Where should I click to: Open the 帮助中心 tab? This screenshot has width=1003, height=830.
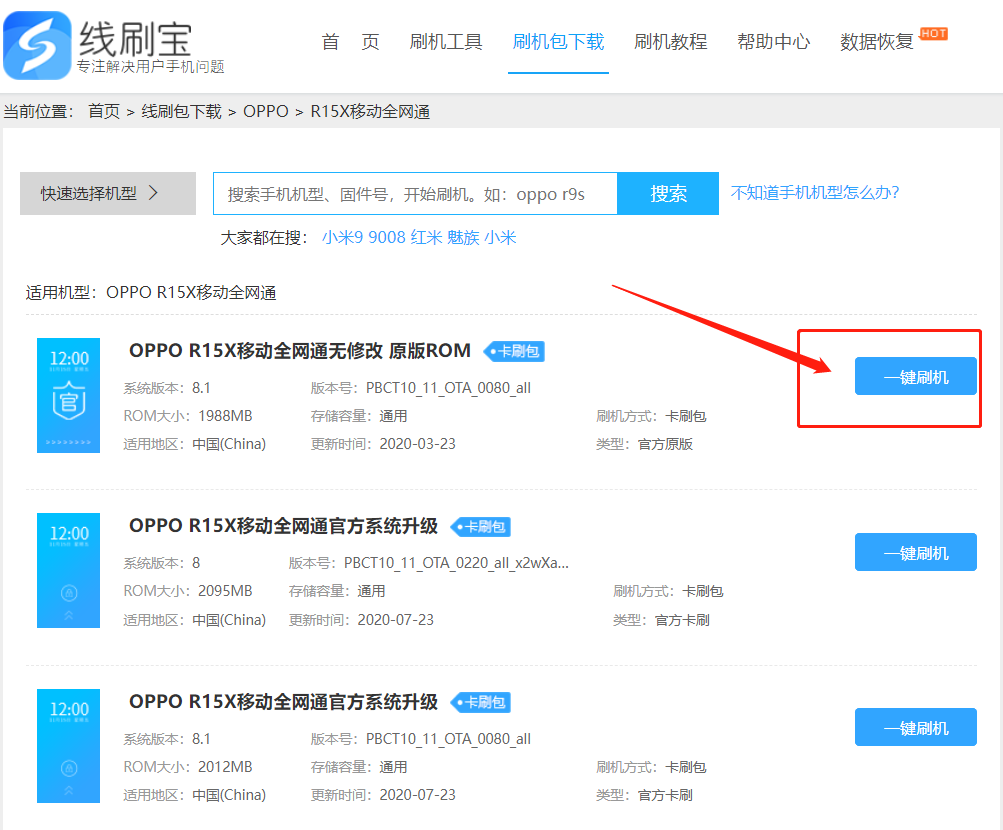[x=773, y=42]
